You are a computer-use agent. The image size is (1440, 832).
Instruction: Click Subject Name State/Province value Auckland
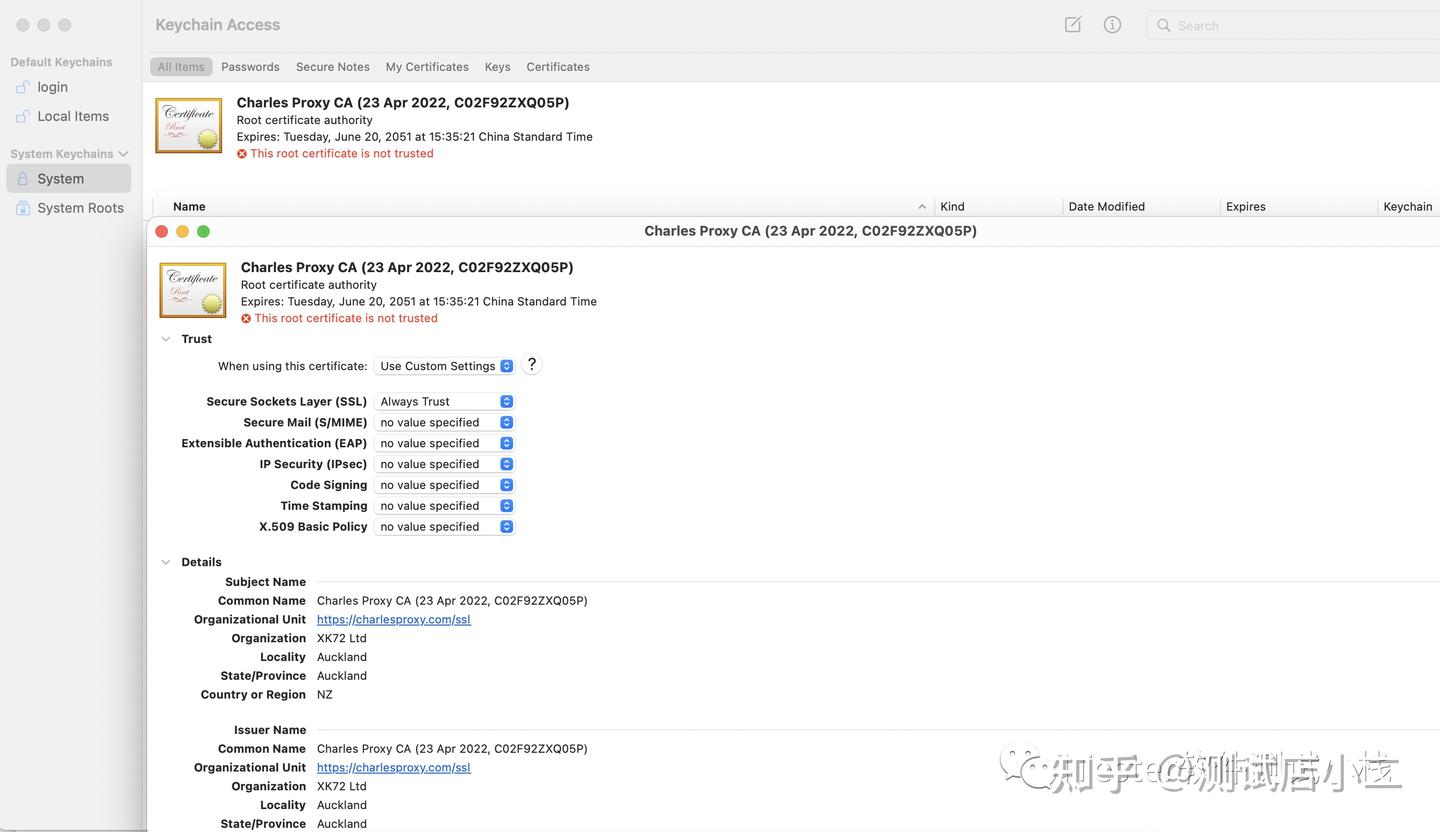click(342, 676)
